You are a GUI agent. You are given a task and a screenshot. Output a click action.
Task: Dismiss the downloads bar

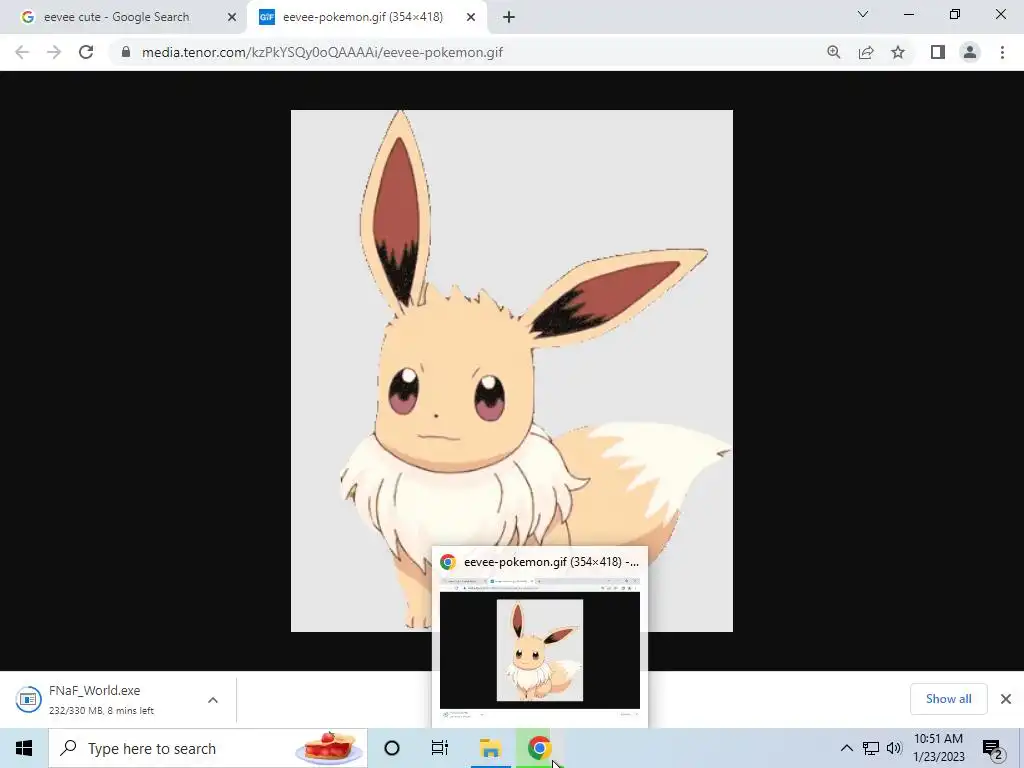(1006, 699)
